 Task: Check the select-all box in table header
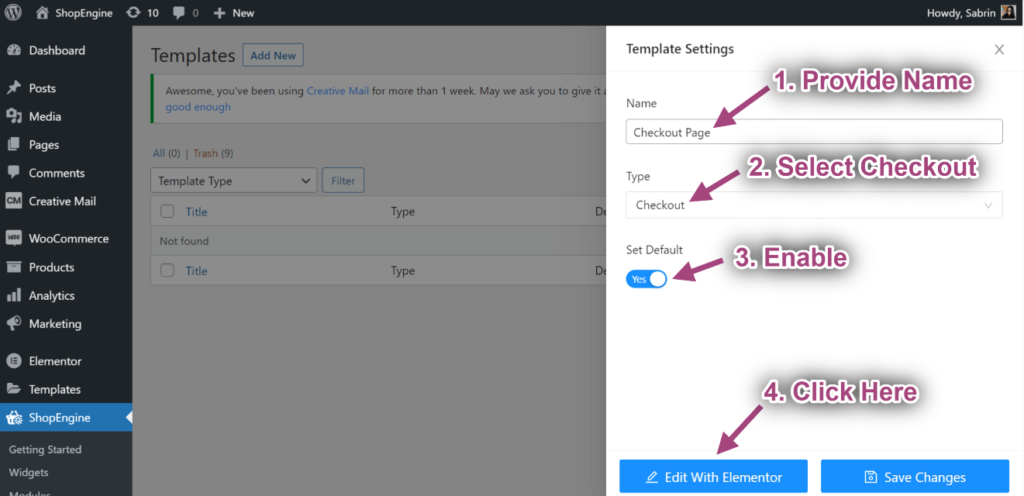coord(167,212)
